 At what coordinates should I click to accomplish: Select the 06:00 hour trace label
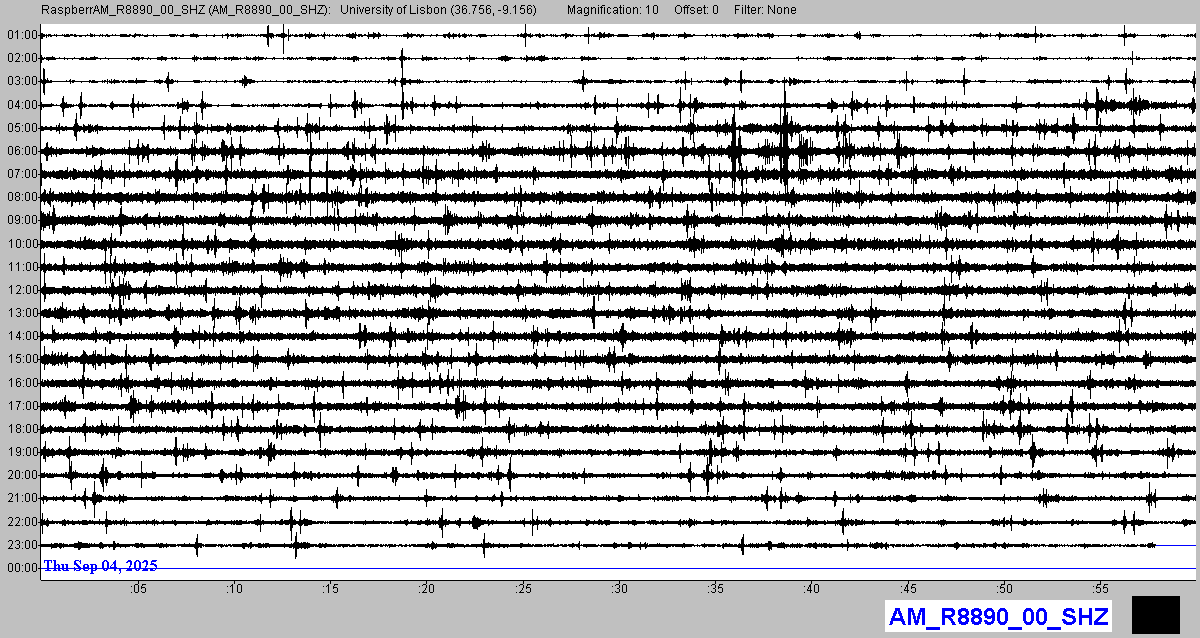pos(21,151)
